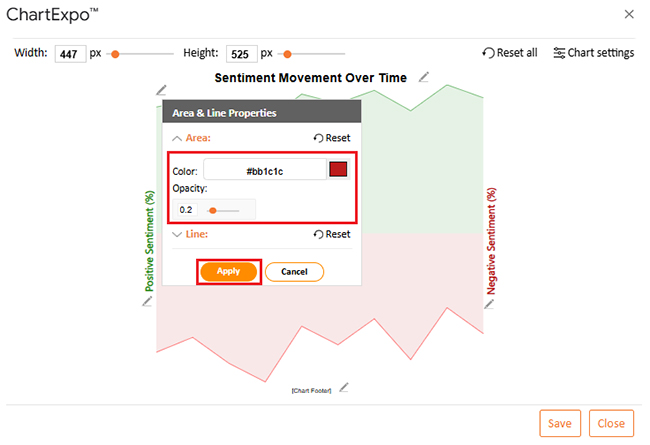This screenshot has height=445, width=650.
Task: Click the Height value input field
Action: (x=241, y=54)
